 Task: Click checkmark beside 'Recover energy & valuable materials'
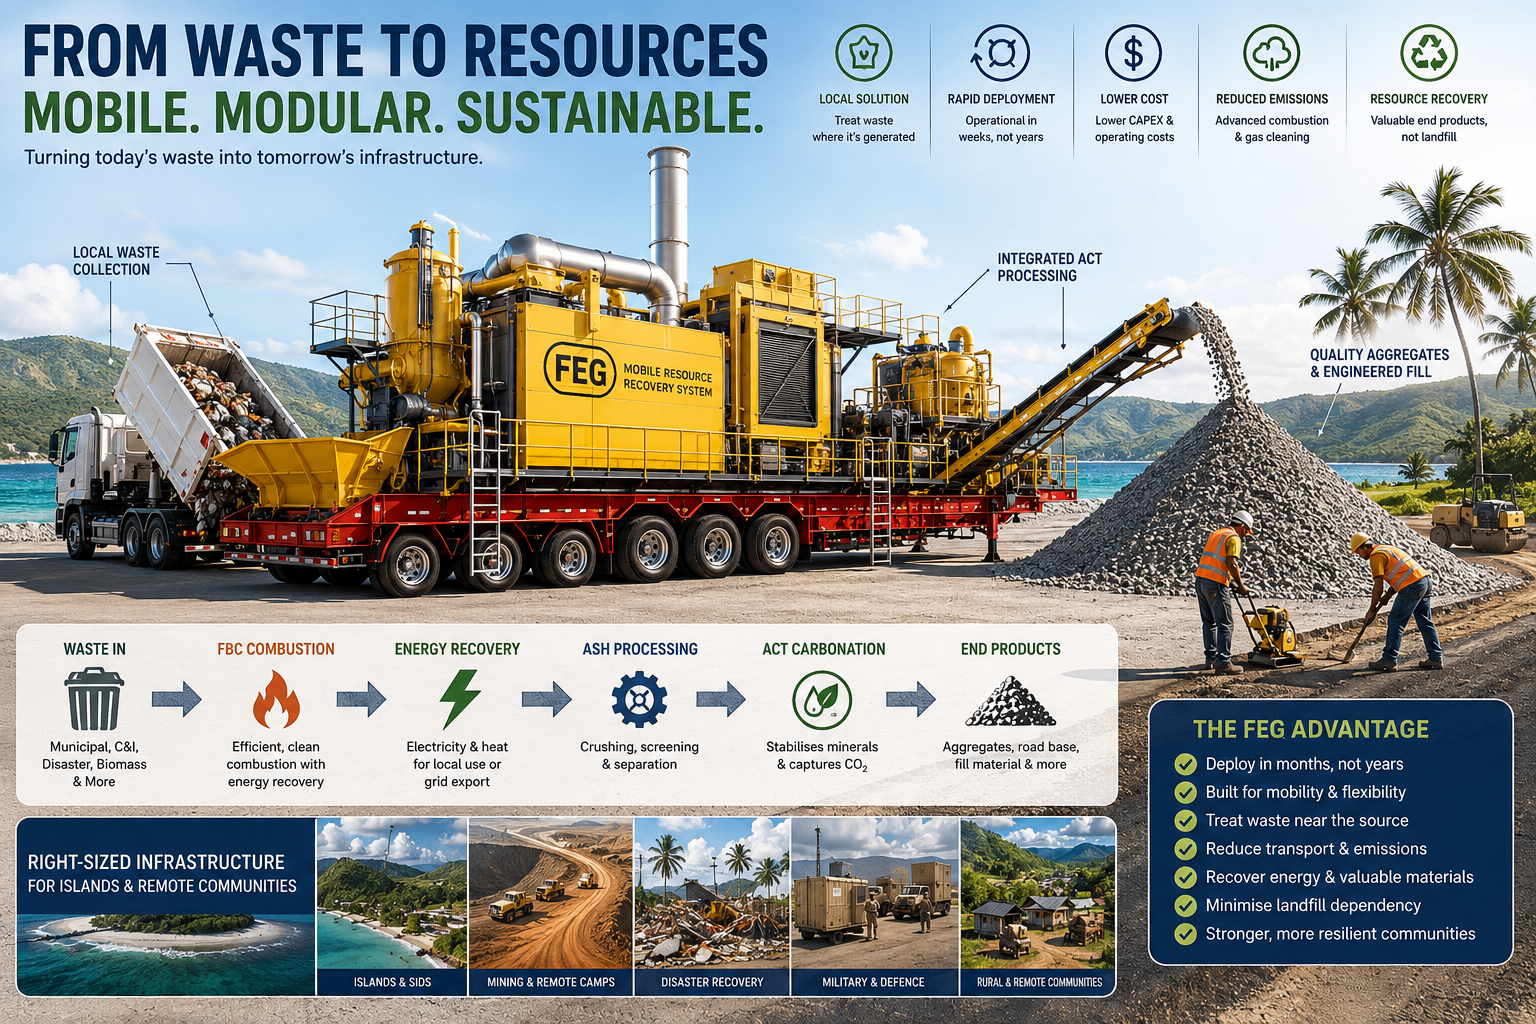(1185, 877)
